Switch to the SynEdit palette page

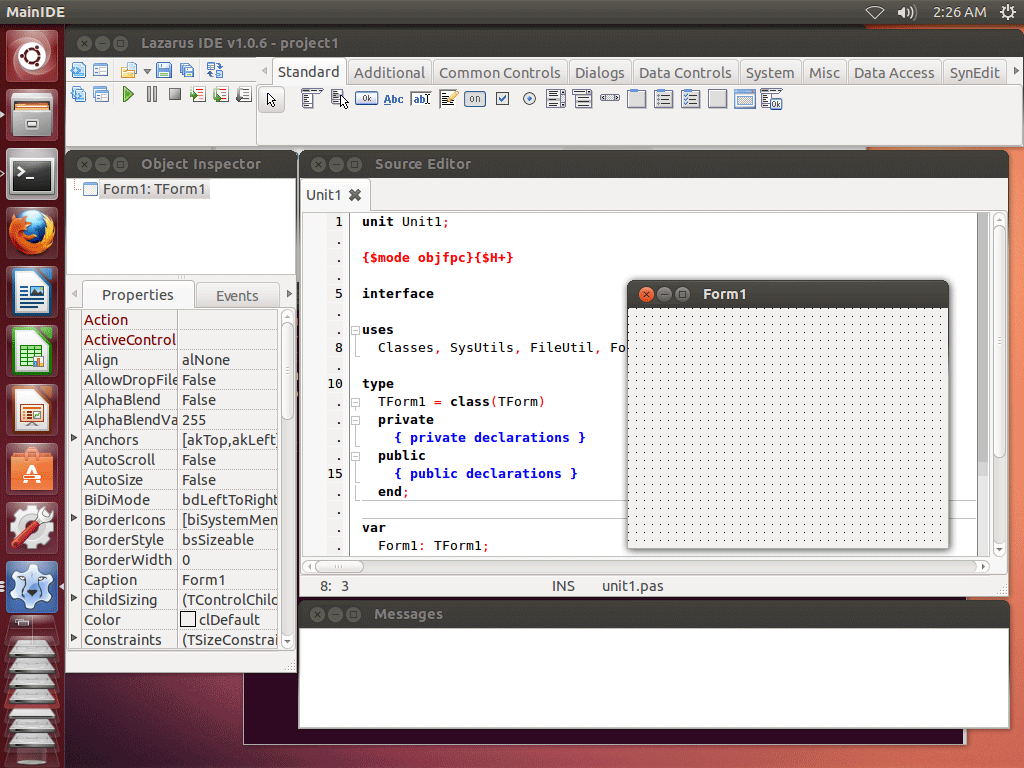[974, 72]
